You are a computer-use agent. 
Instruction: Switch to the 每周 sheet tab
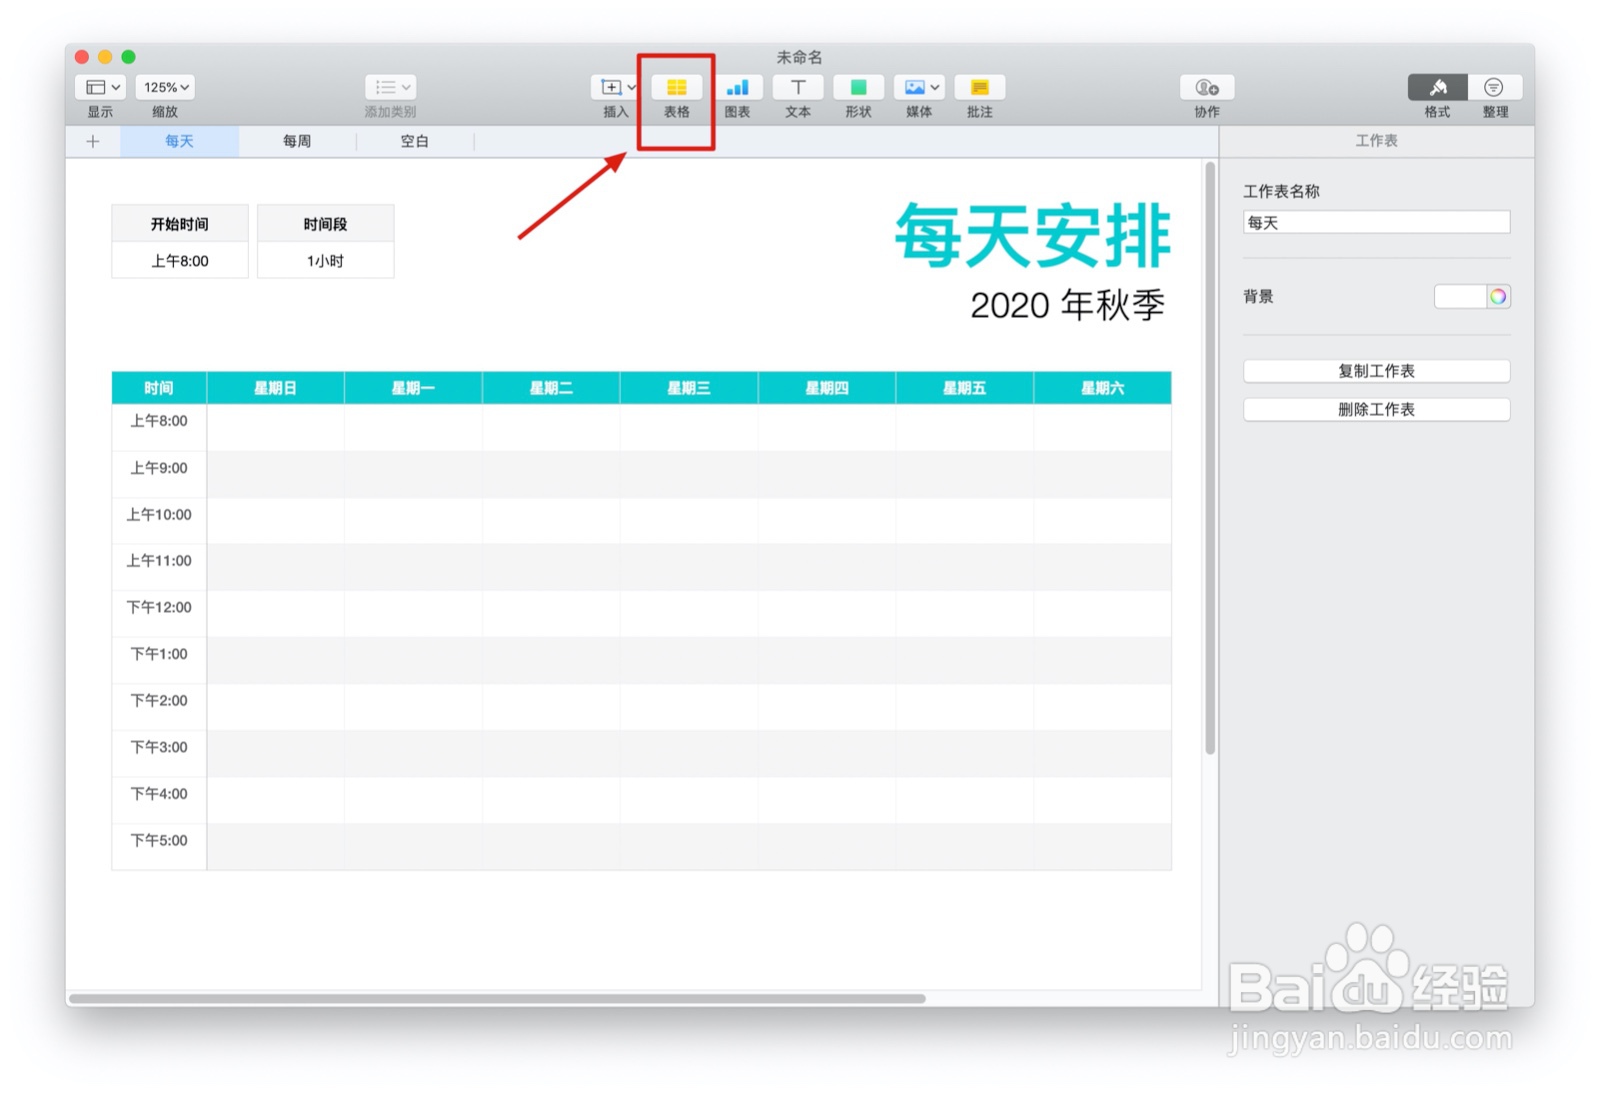click(296, 141)
